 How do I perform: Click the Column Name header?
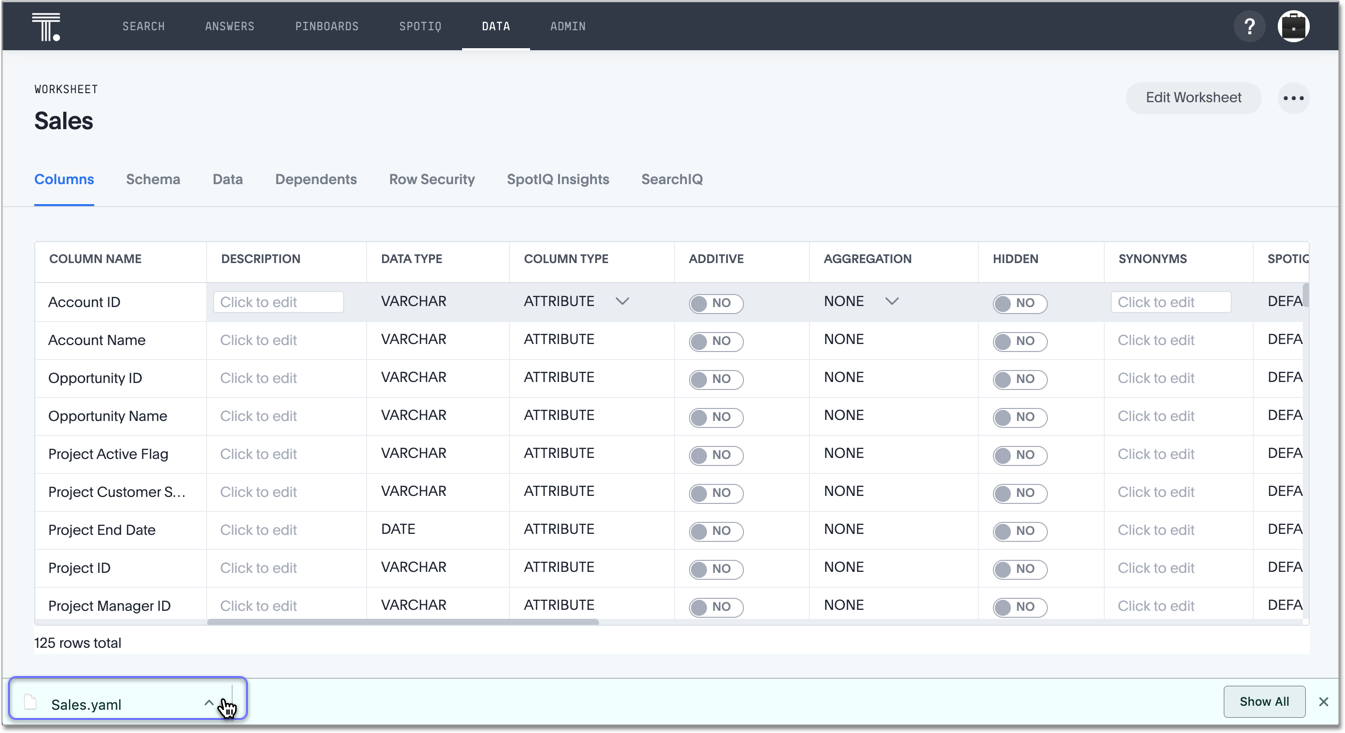click(95, 259)
